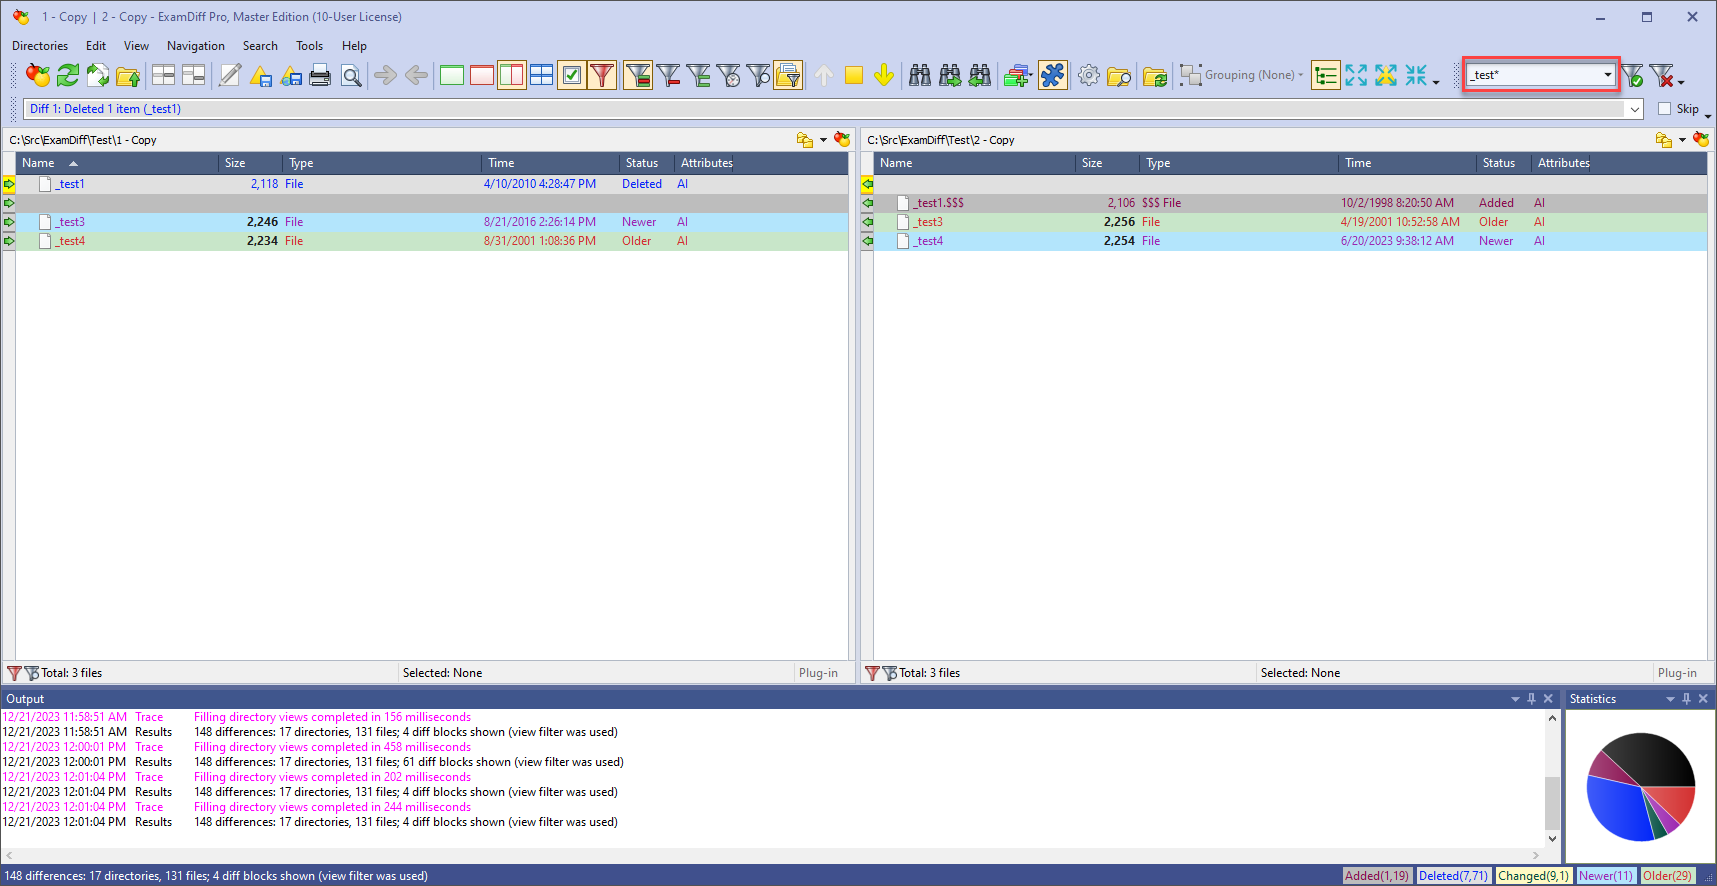Open the Search menu
Viewport: 1717px width, 886px height.
[x=260, y=46]
